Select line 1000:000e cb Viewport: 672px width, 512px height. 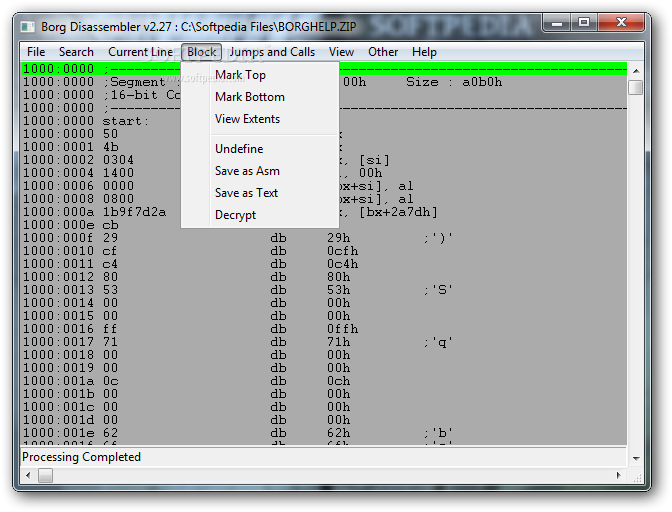(x=324, y=225)
